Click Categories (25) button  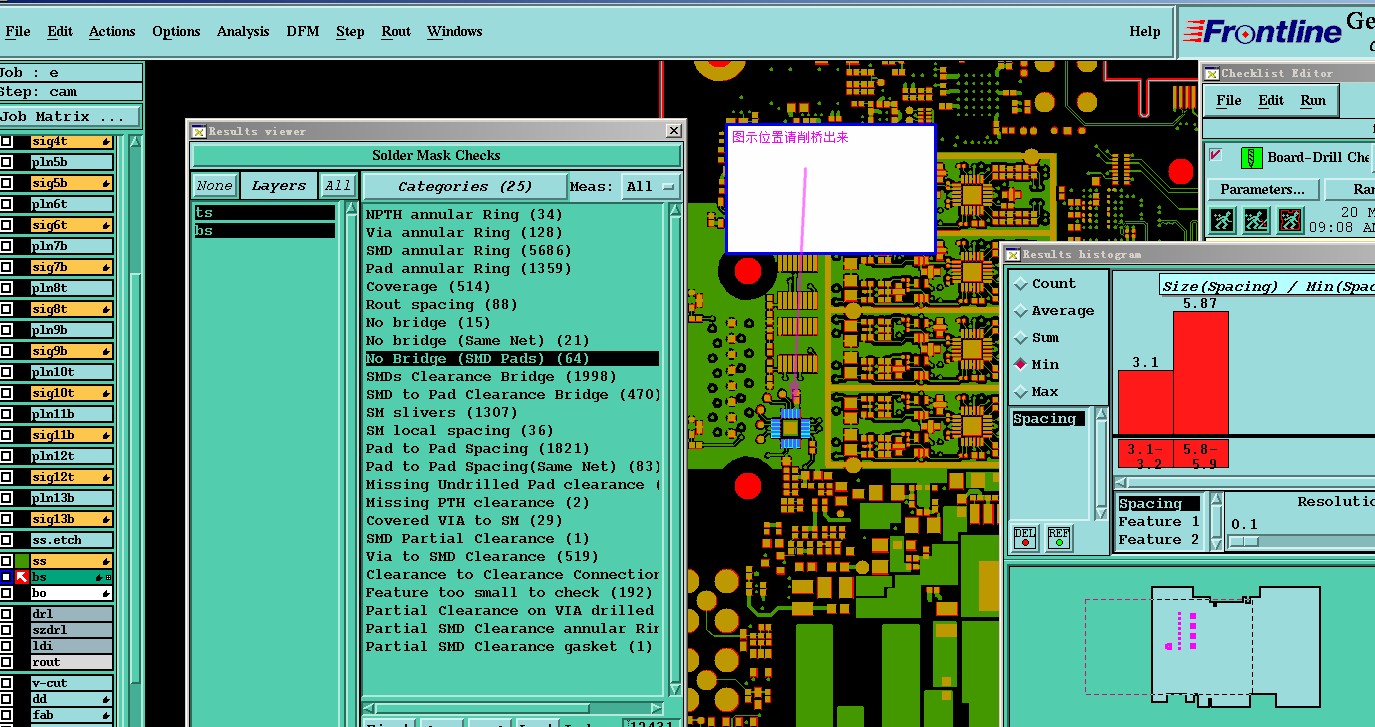465,186
